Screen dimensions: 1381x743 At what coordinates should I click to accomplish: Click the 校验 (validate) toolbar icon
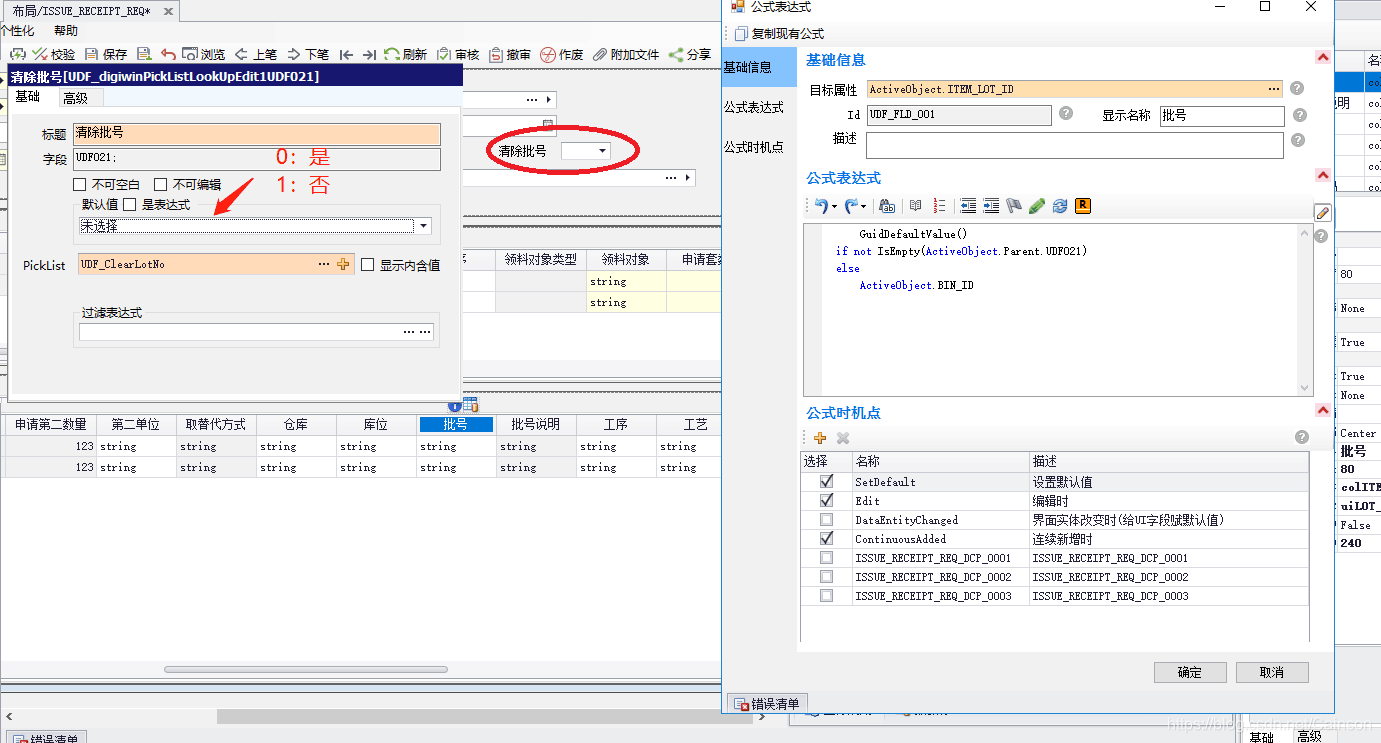[41, 55]
